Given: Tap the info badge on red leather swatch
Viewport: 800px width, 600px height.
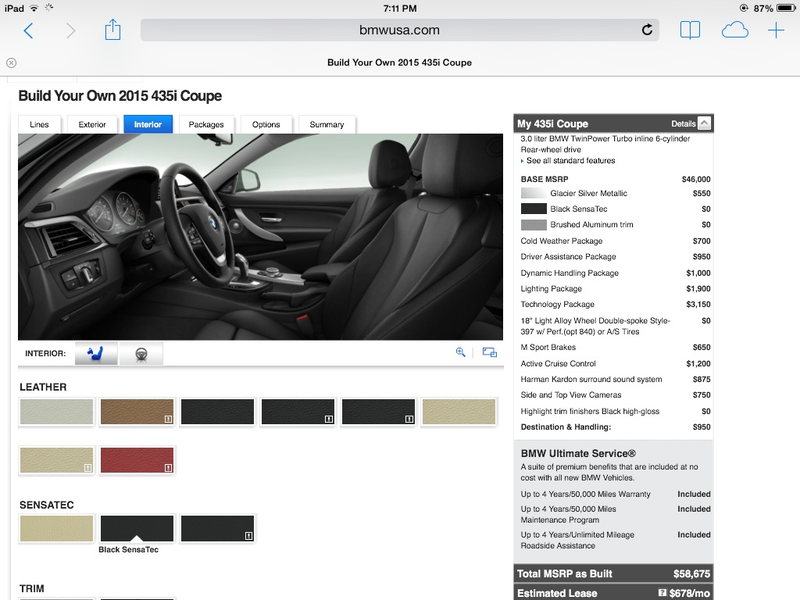Looking at the screenshot, I should coord(168,467).
